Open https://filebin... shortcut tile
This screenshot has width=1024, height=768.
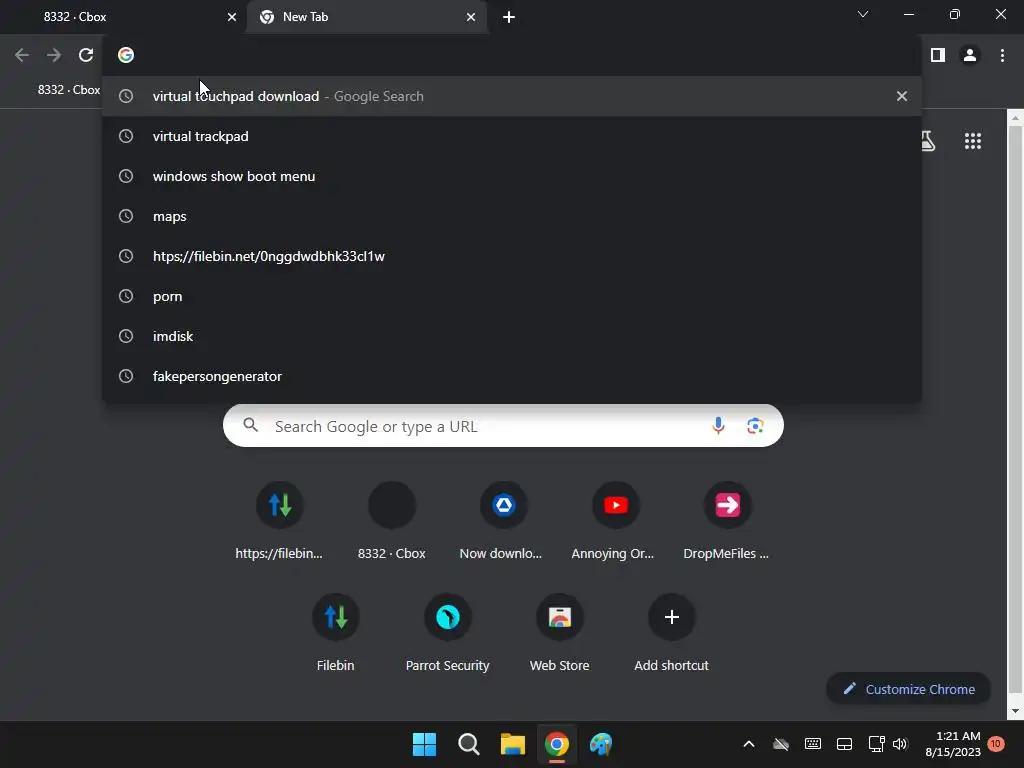[x=280, y=521]
